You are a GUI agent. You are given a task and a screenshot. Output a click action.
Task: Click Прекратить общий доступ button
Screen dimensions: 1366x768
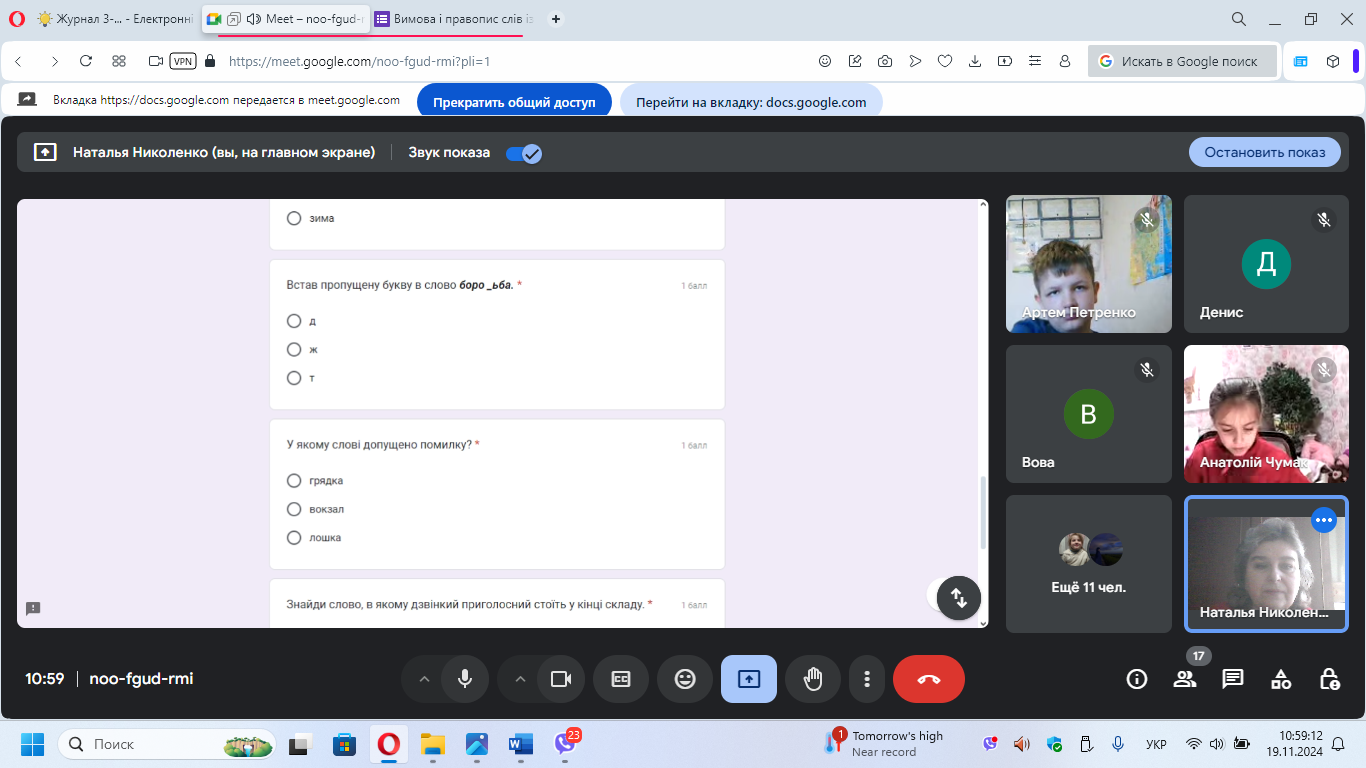pos(514,102)
